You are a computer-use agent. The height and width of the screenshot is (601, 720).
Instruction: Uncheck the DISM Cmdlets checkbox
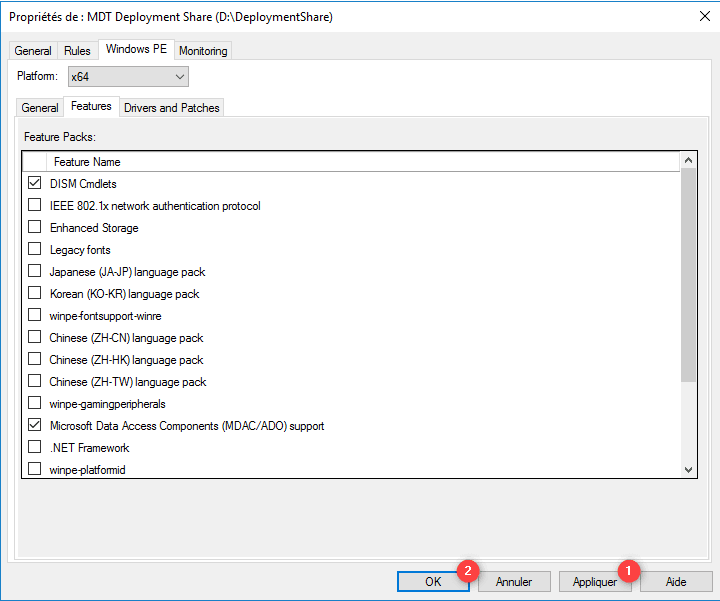[34, 183]
